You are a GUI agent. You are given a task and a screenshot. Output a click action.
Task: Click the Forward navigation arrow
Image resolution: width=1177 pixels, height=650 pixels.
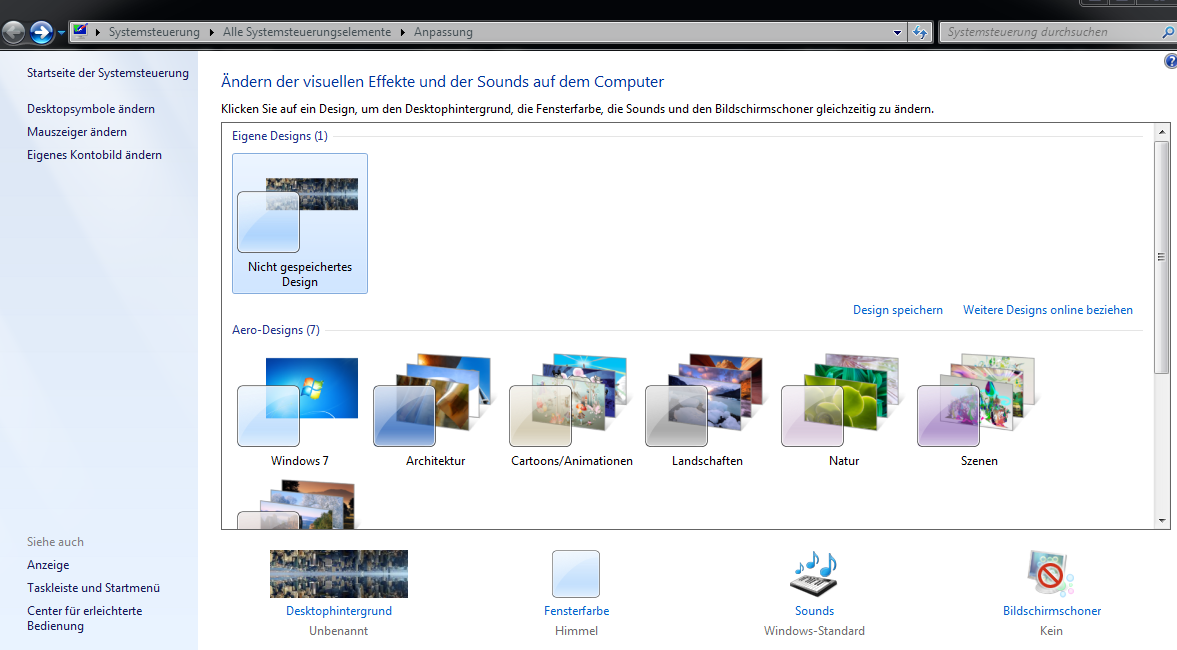click(41, 32)
